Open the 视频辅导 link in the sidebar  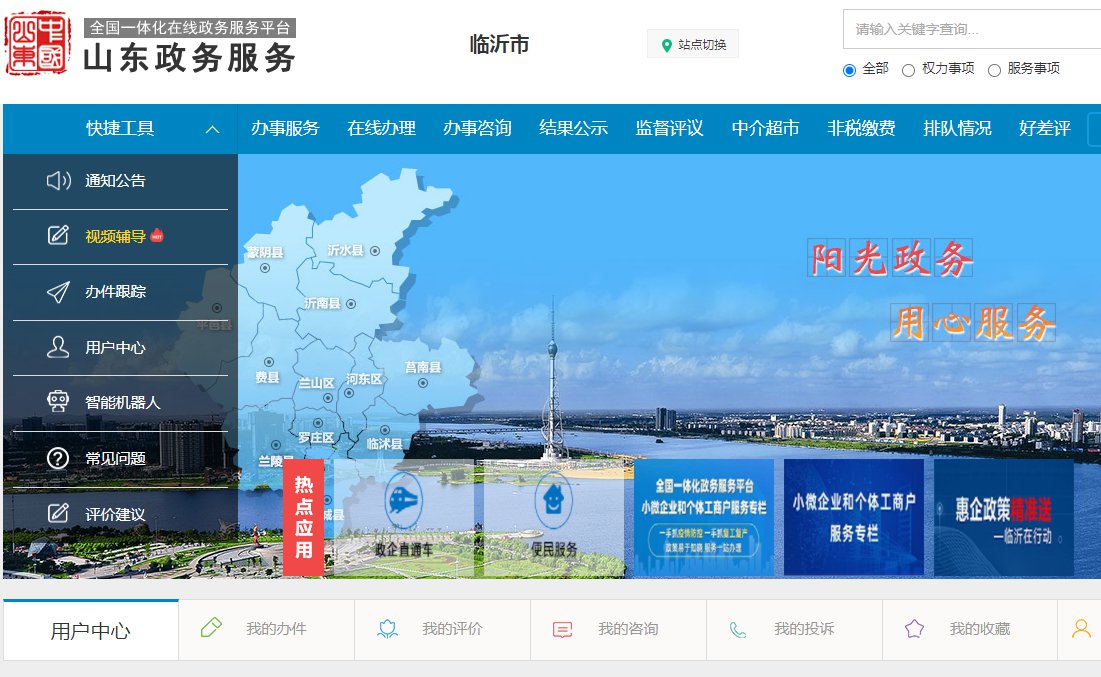(x=115, y=236)
